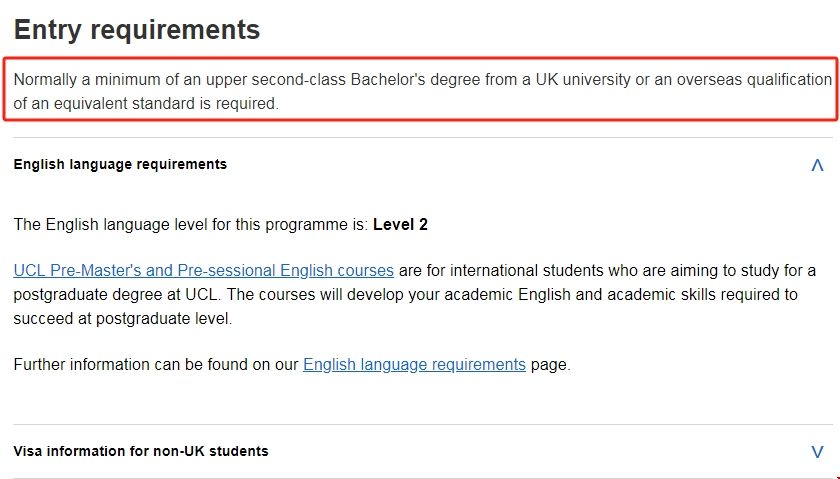840x479 pixels.
Task: Click the red-outlined degree requirement paragraph
Action: (420, 91)
